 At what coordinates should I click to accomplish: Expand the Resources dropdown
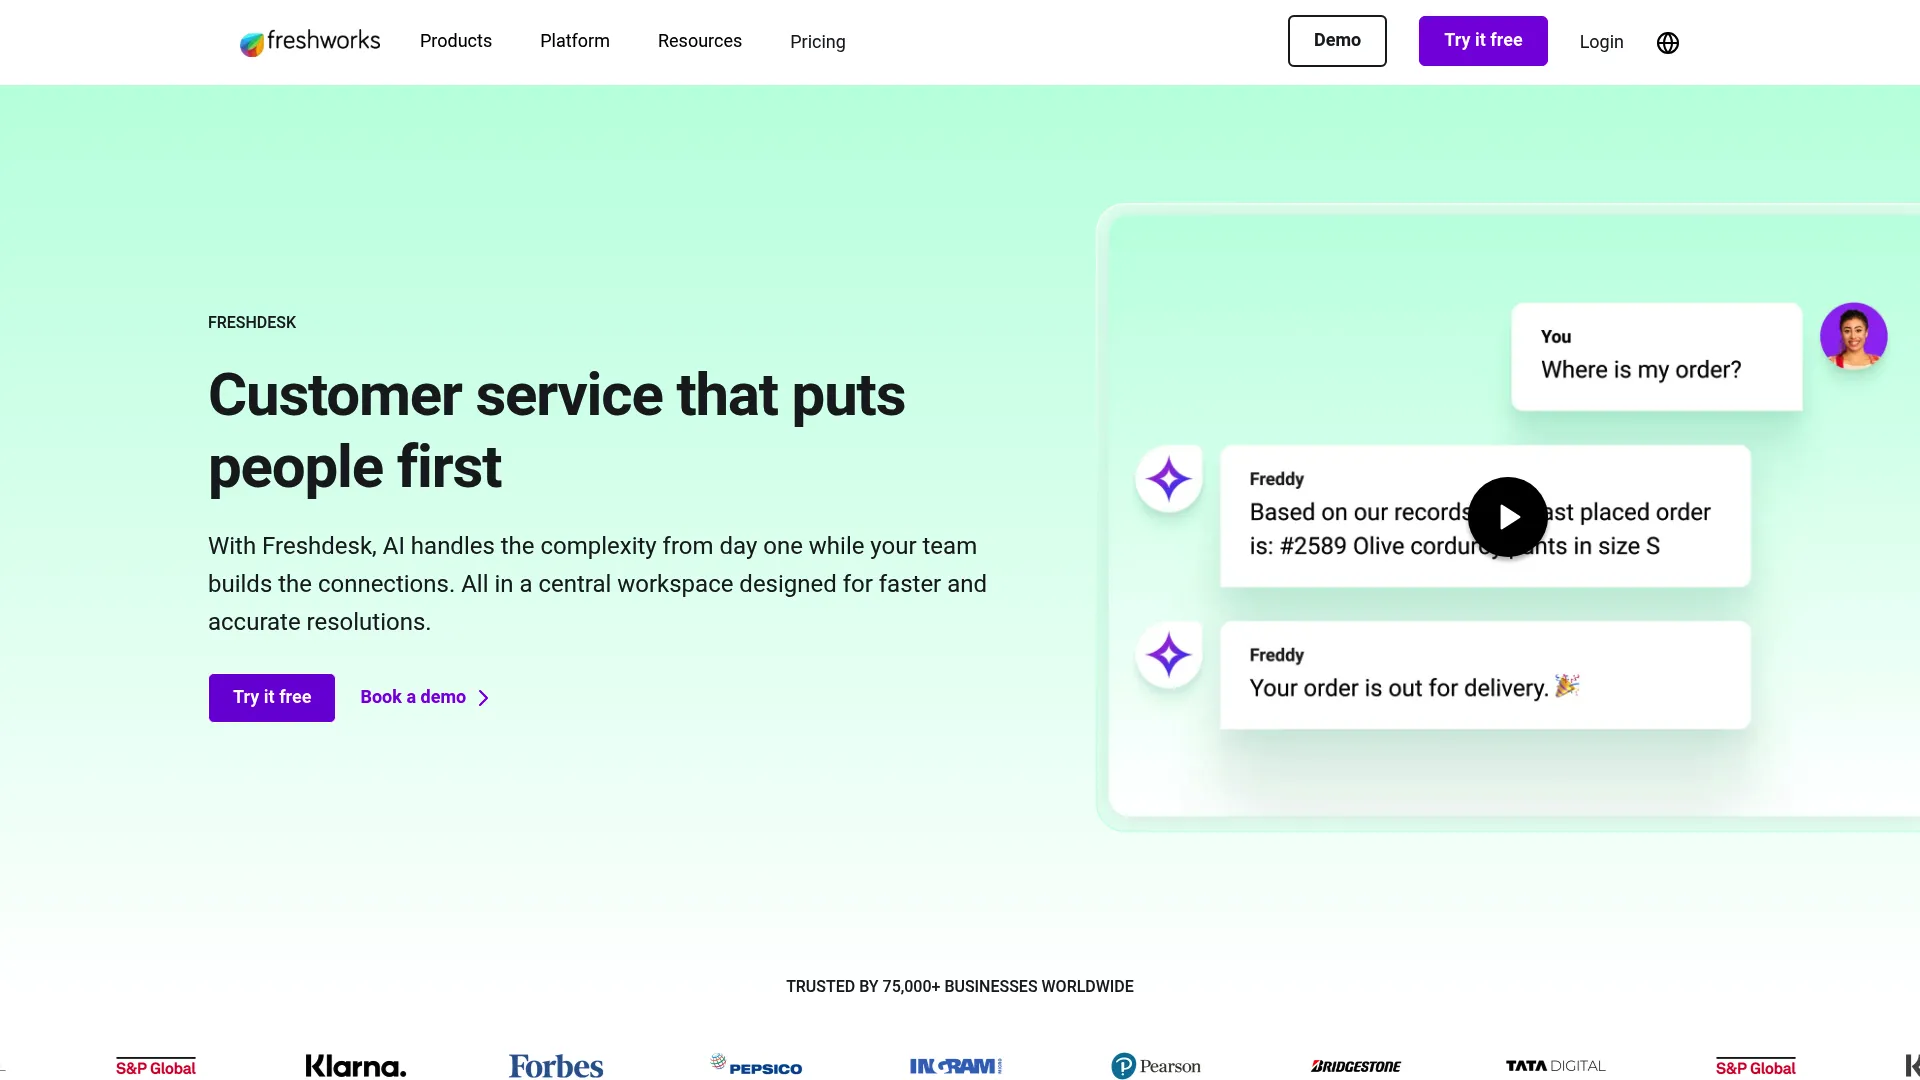(699, 41)
